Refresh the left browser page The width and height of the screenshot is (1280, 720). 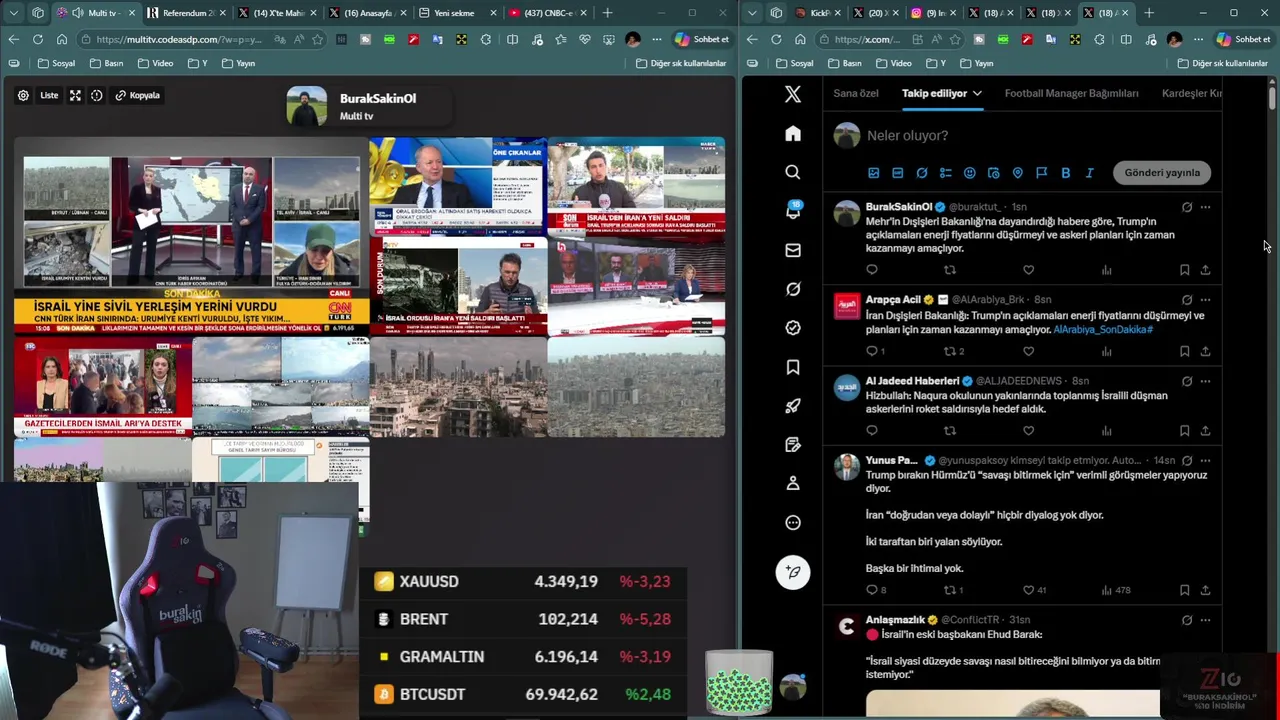(x=37, y=39)
